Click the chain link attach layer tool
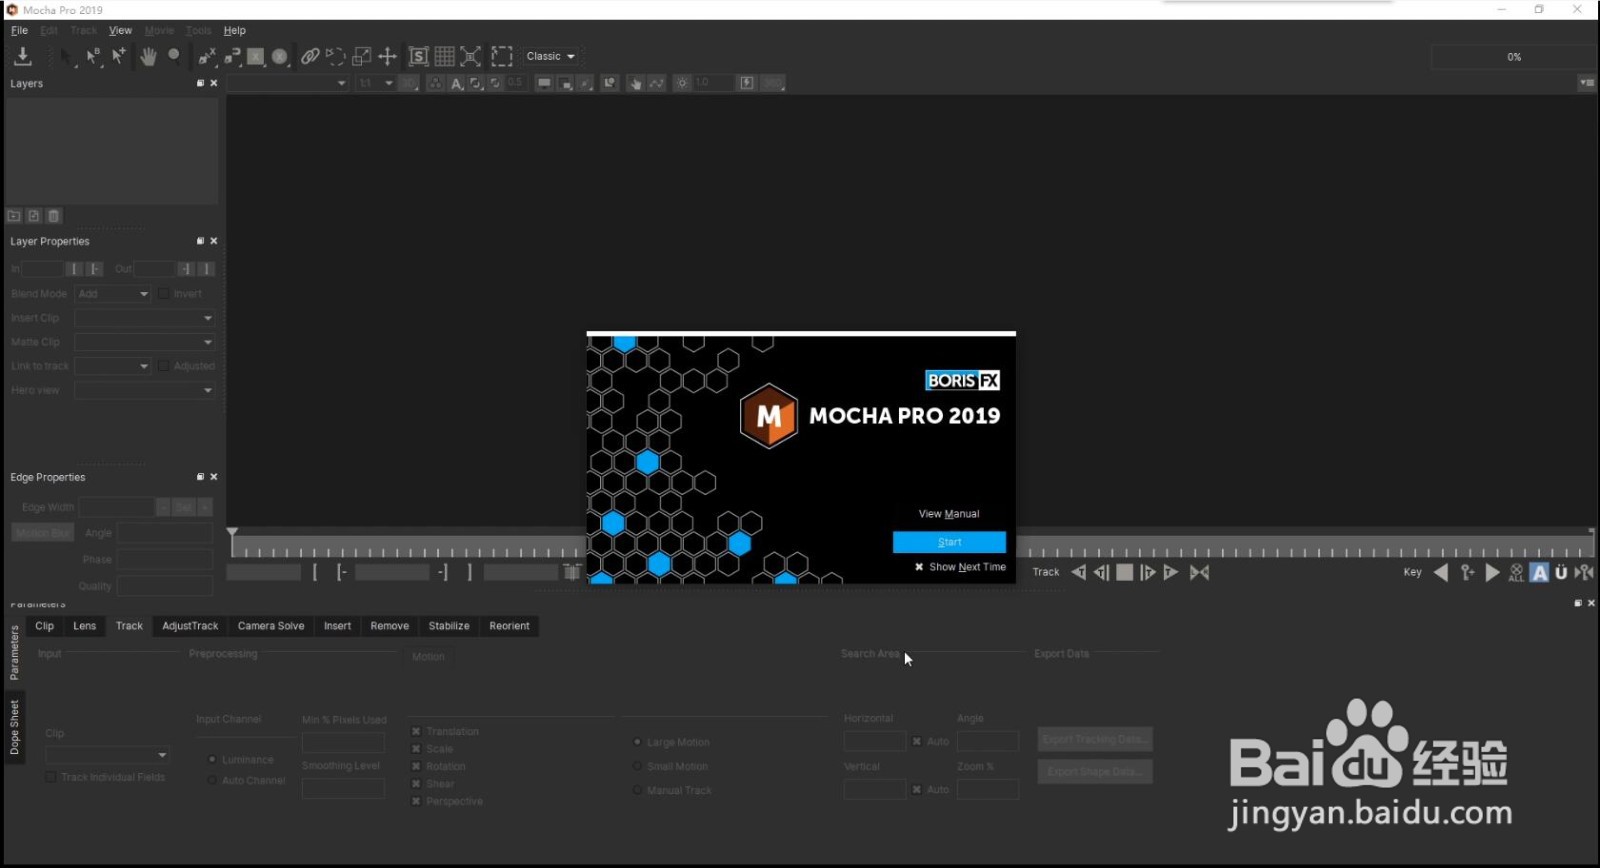Viewport: 1600px width, 868px height. pos(310,56)
